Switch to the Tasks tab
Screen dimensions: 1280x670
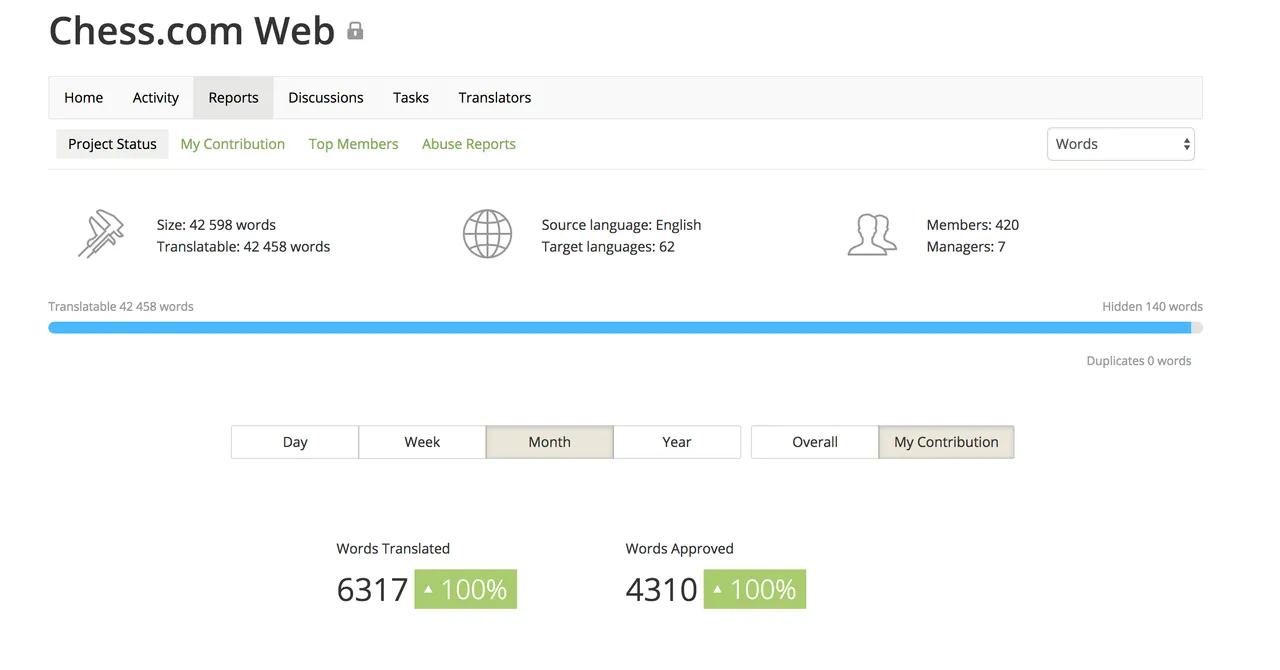pyautogui.click(x=411, y=98)
